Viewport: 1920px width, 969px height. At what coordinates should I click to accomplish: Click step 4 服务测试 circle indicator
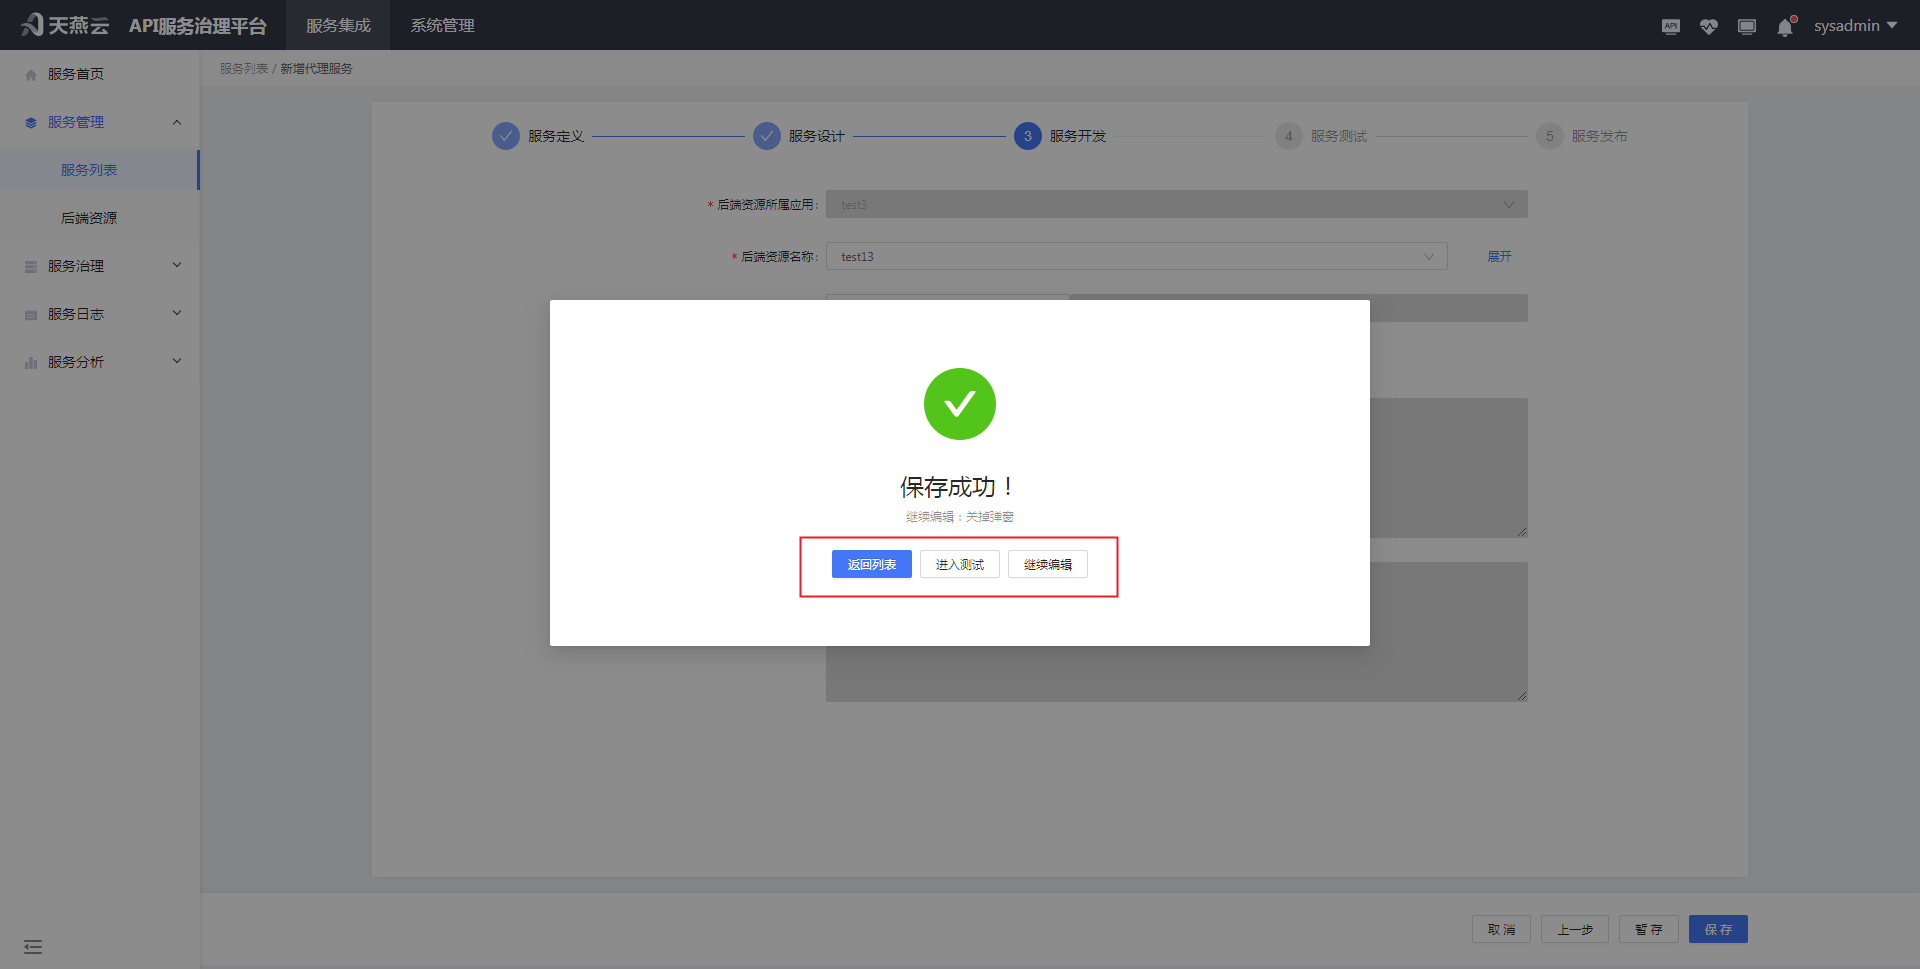click(1289, 136)
